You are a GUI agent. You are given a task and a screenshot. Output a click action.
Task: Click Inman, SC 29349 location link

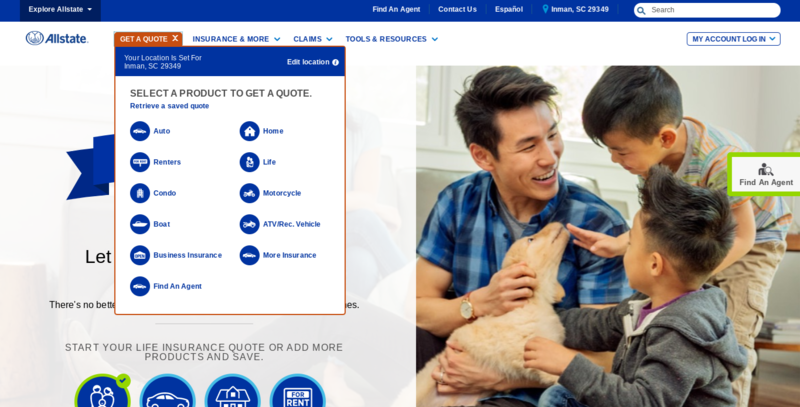[x=580, y=9]
